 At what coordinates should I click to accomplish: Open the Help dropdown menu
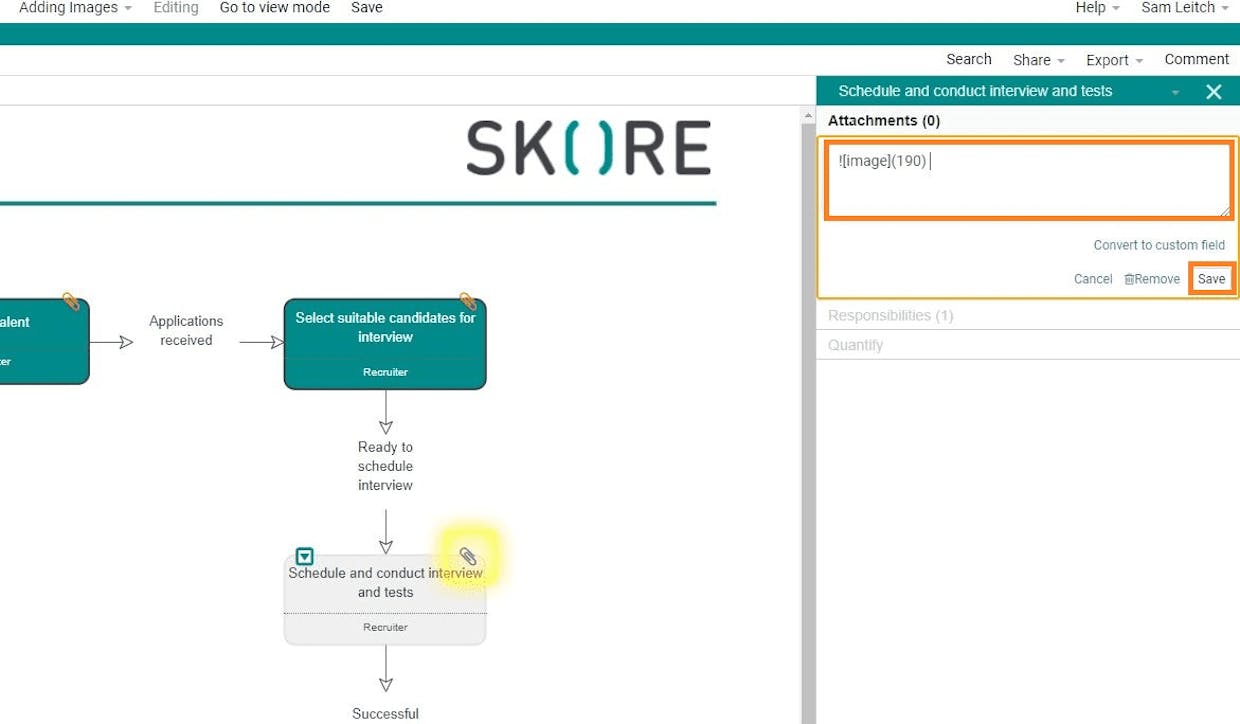1097,8
